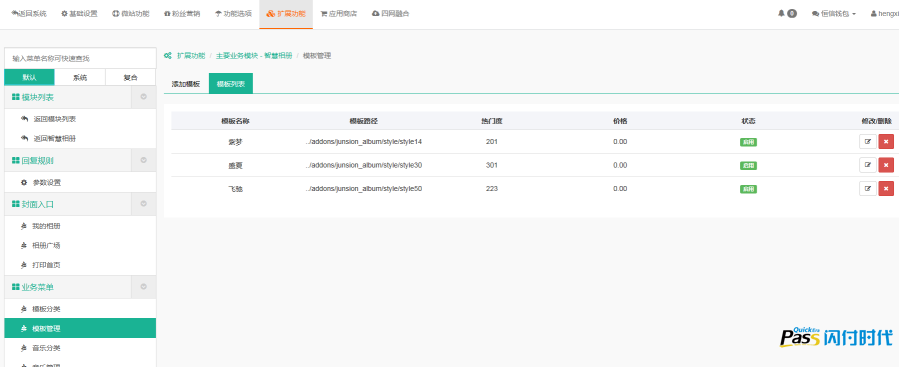Open 粉丝营销 in top navigation
This screenshot has width=899, height=367.
point(182,13)
